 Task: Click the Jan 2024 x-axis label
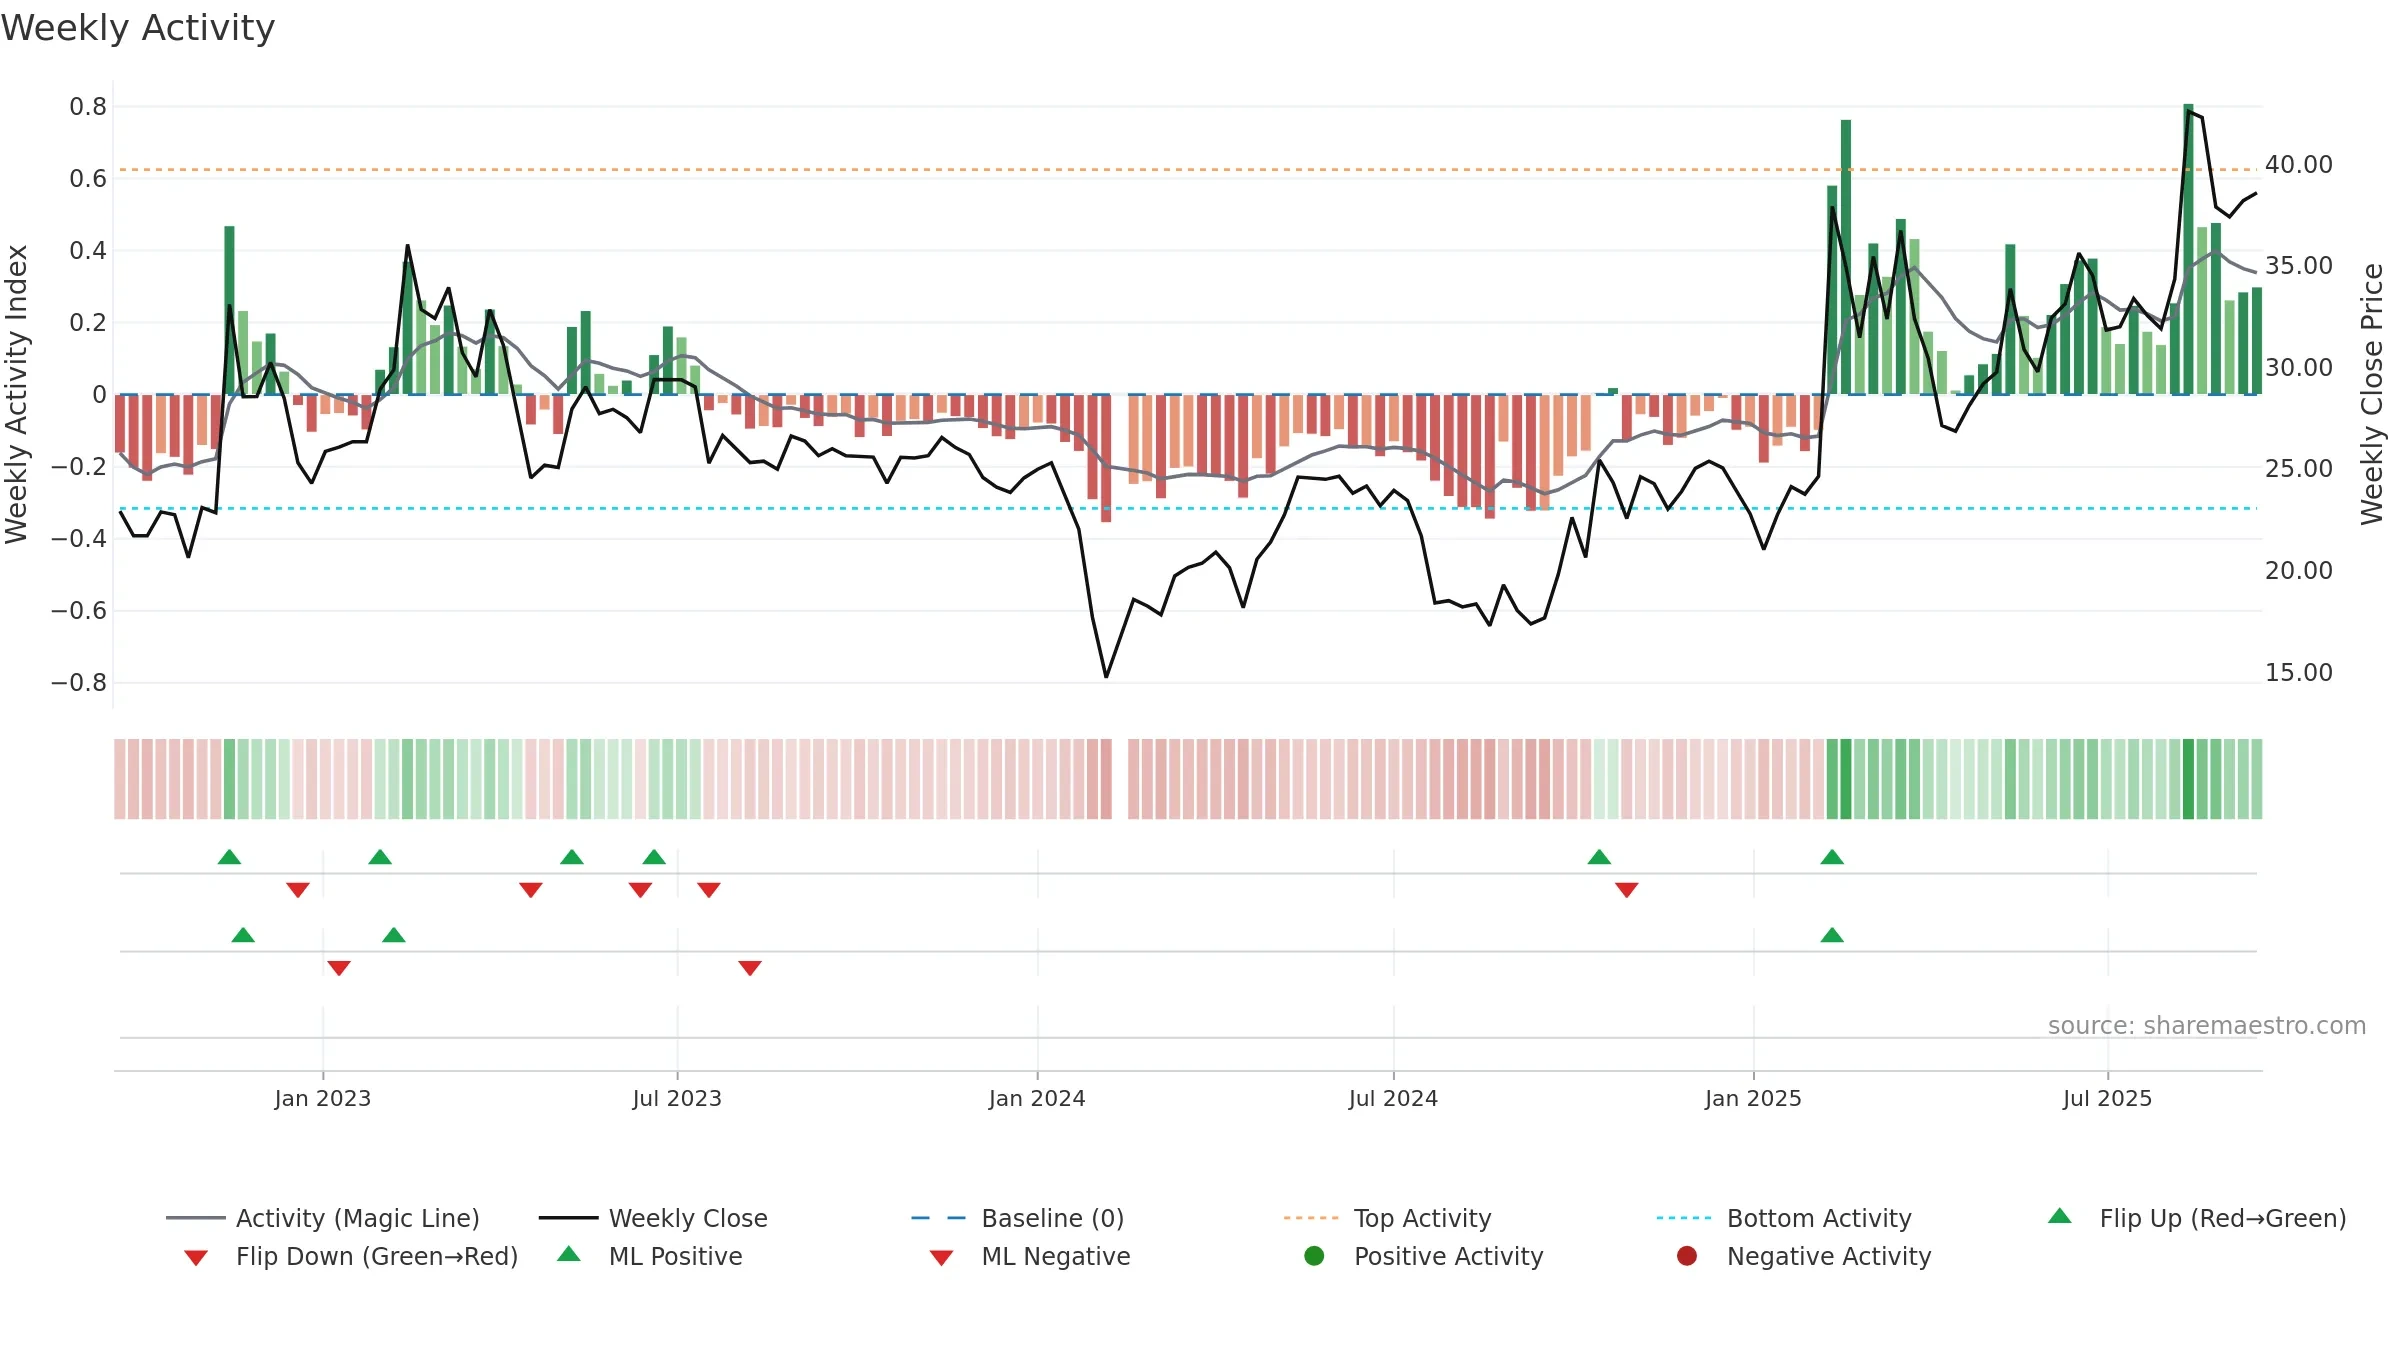tap(1037, 1098)
